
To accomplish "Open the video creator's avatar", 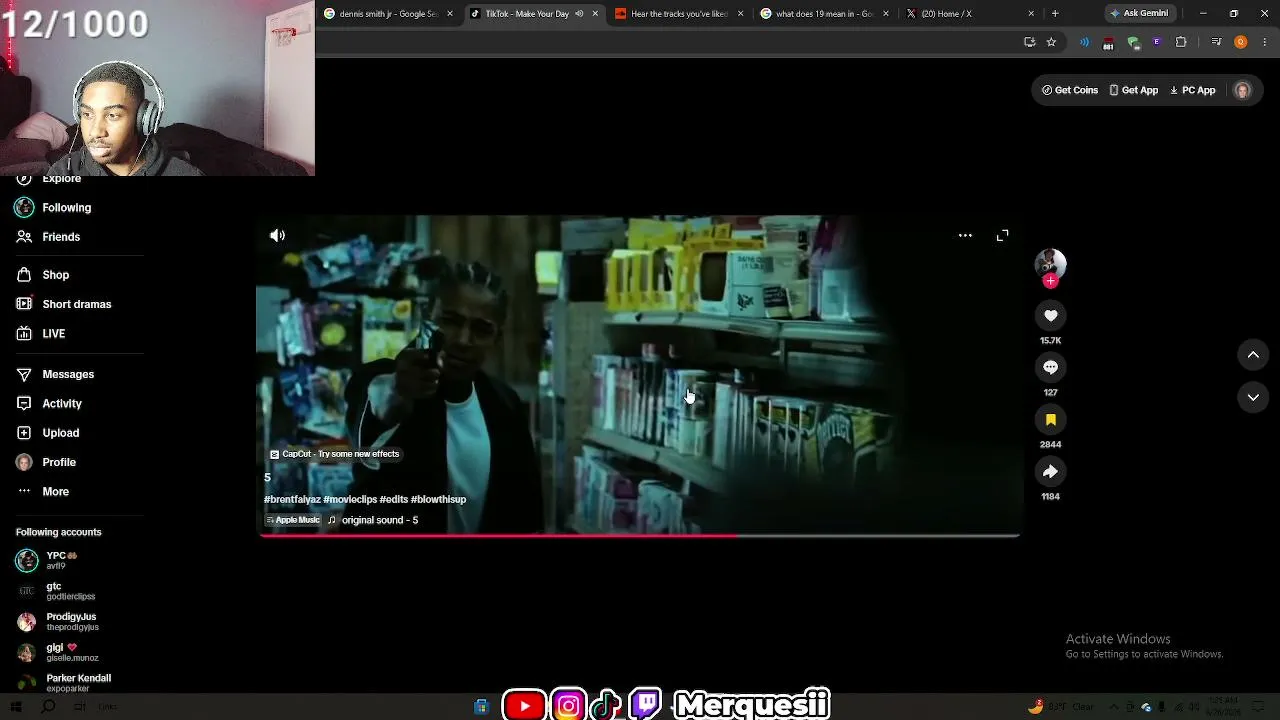I will 1050,263.
